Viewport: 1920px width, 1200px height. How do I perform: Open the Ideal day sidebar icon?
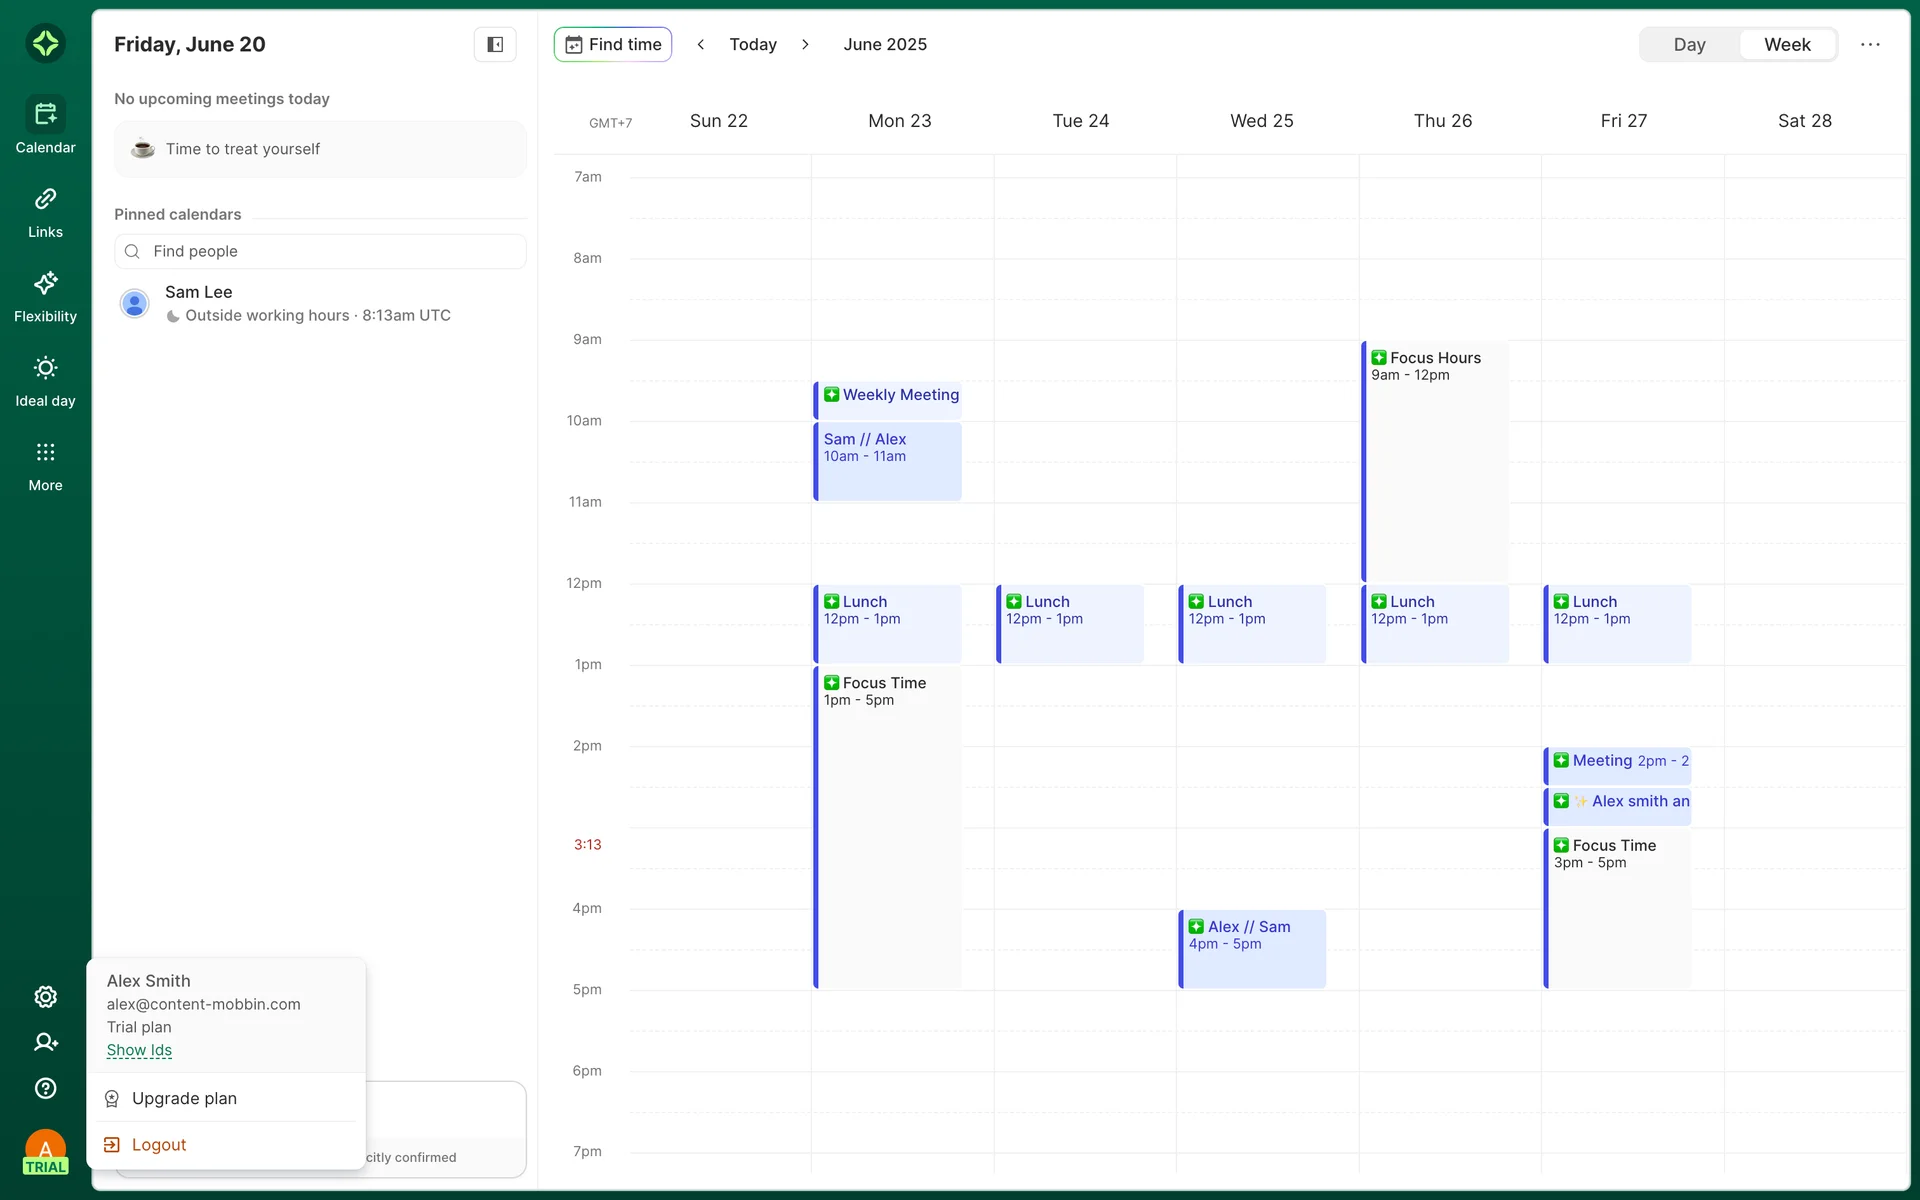point(45,368)
